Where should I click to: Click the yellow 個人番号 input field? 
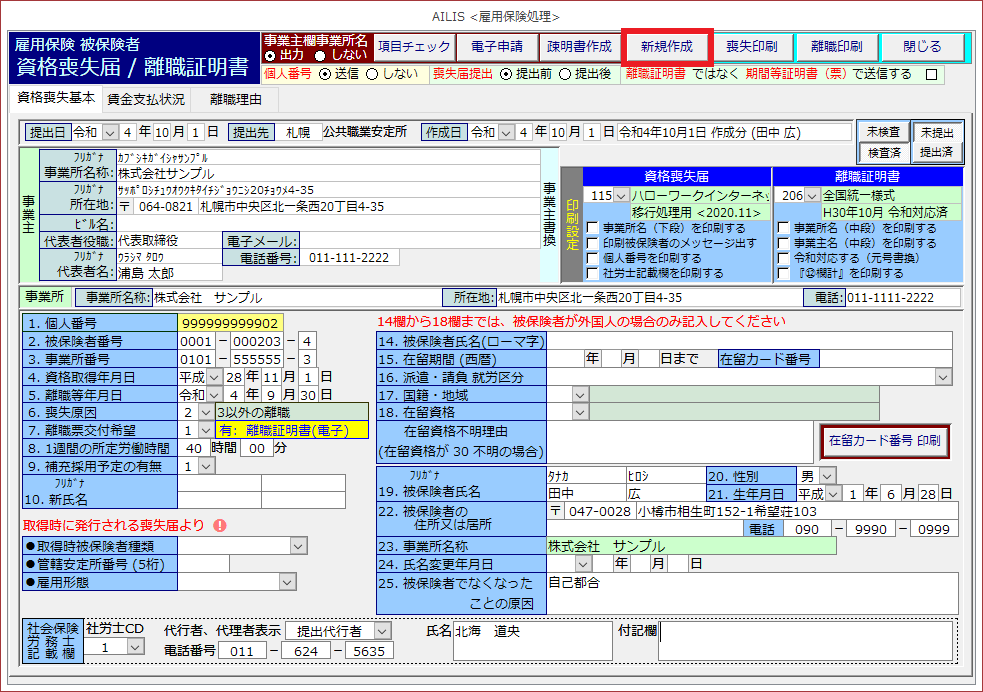[x=230, y=323]
